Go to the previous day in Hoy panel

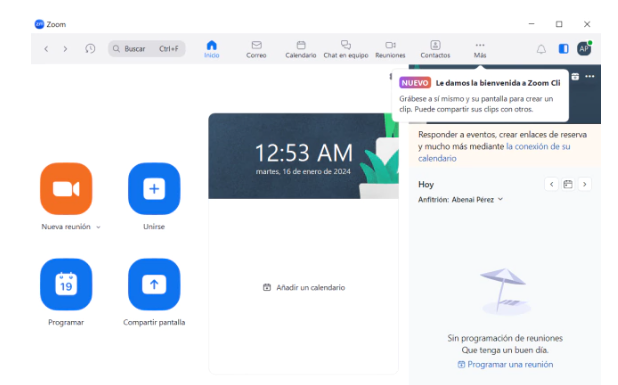pyautogui.click(x=551, y=184)
